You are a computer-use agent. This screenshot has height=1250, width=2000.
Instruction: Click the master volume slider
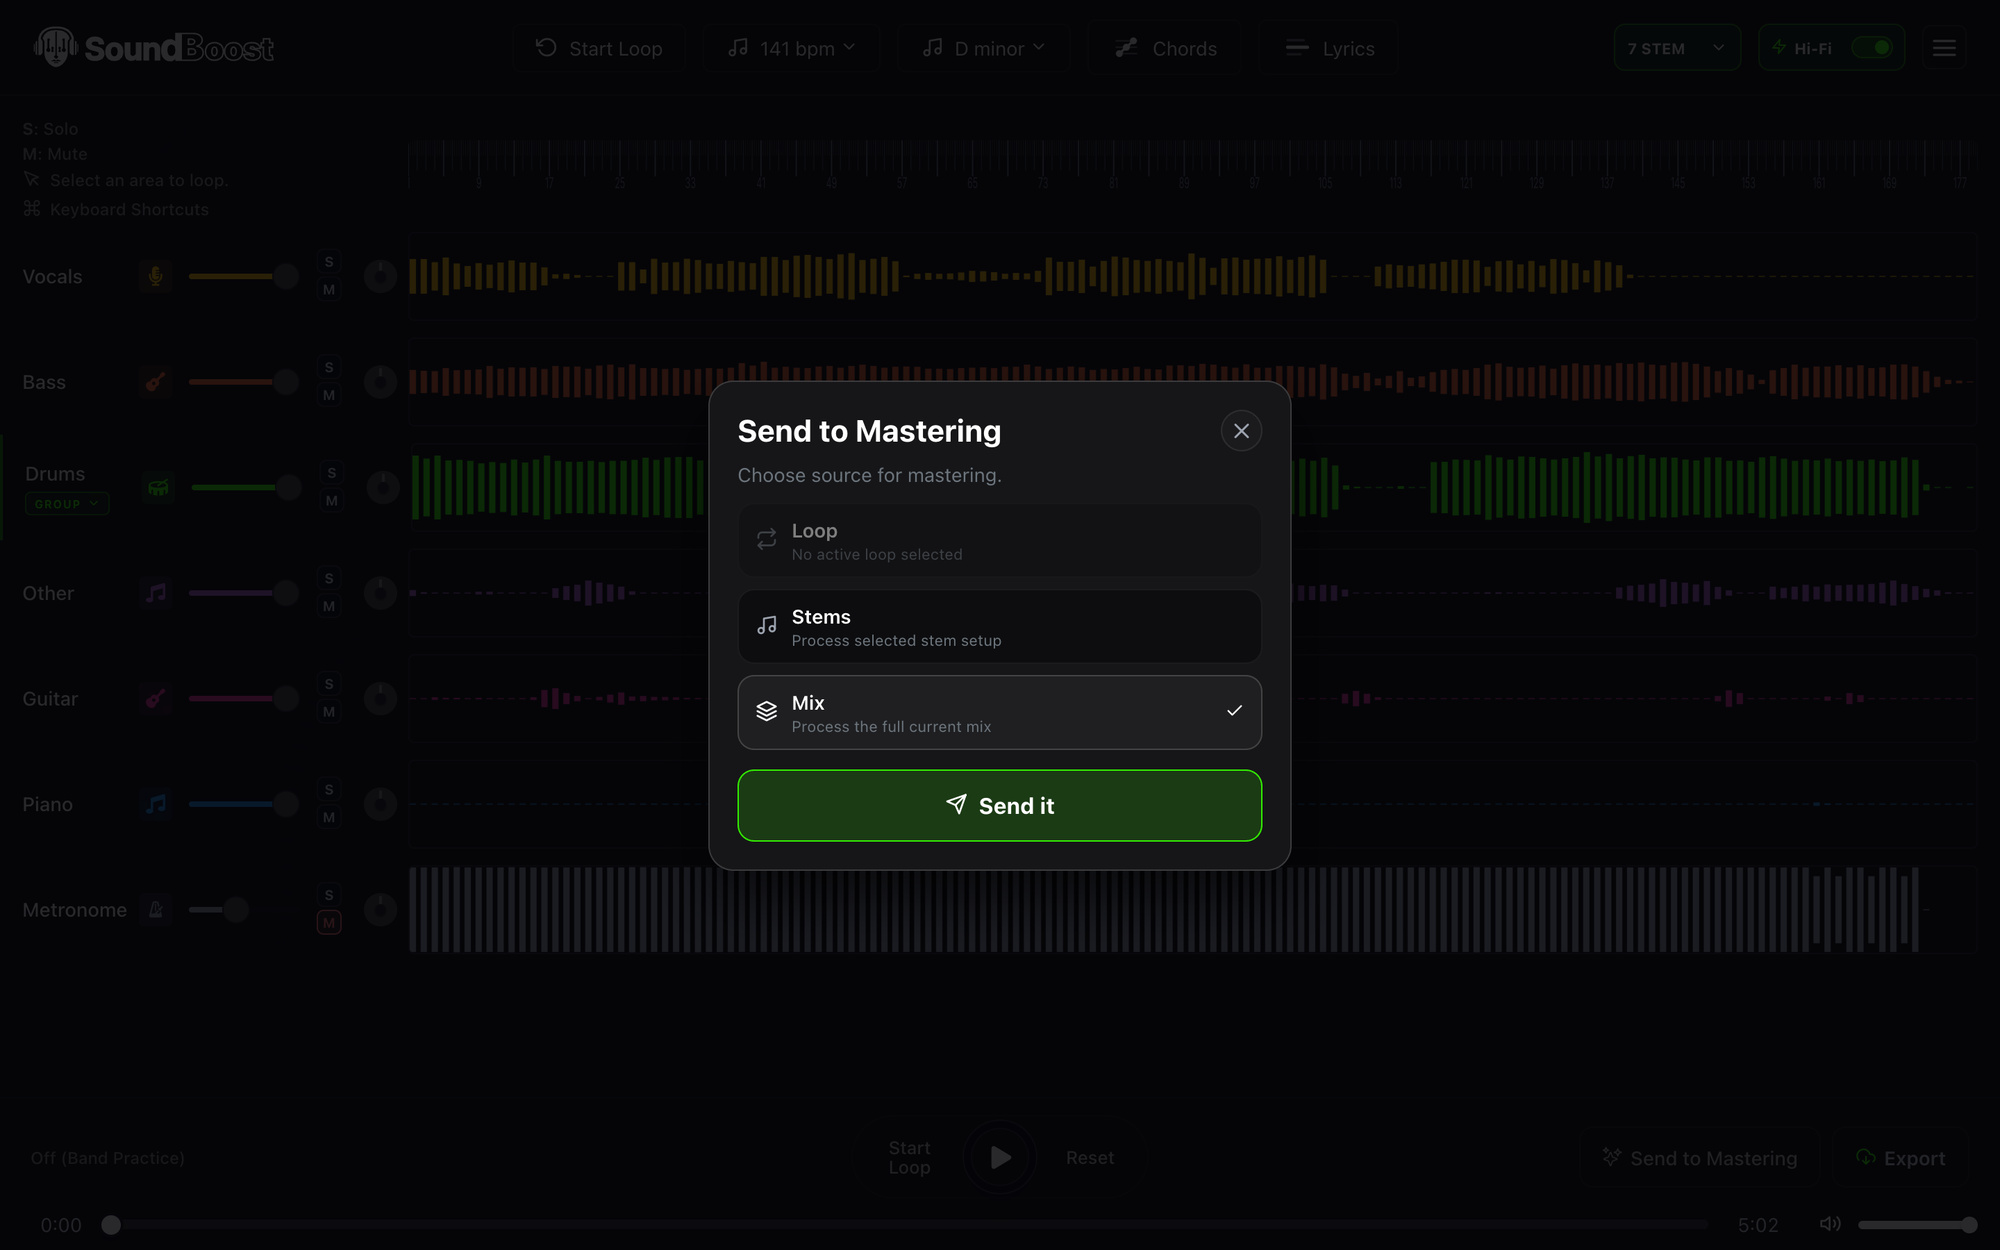tap(1918, 1224)
